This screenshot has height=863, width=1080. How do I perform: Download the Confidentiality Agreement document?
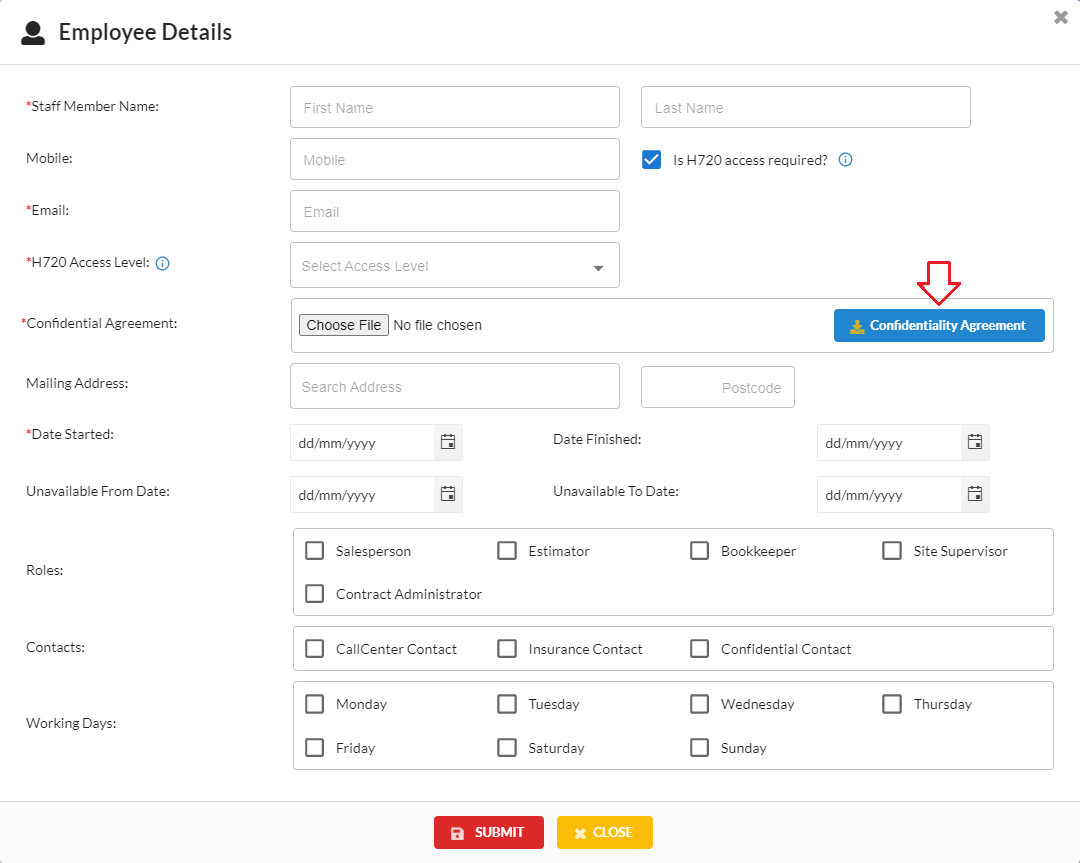coord(939,325)
